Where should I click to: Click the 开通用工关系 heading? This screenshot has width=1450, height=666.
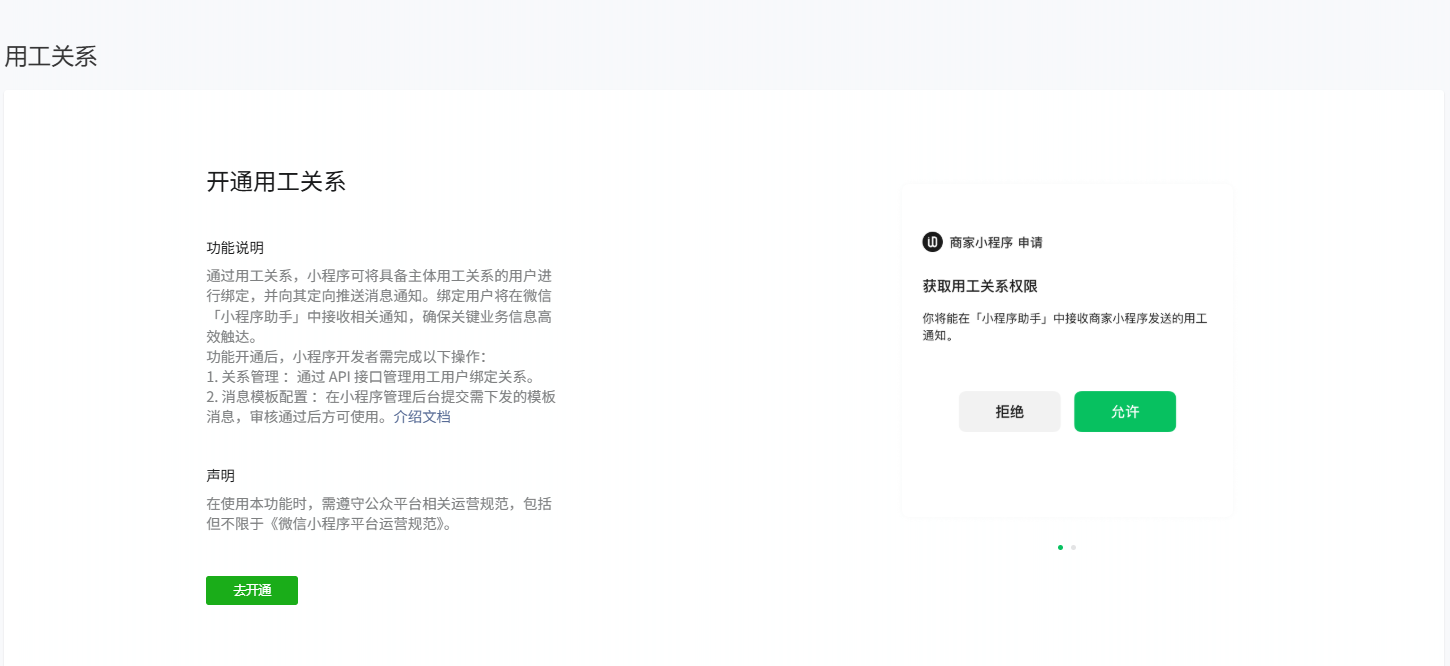pyautogui.click(x=276, y=181)
